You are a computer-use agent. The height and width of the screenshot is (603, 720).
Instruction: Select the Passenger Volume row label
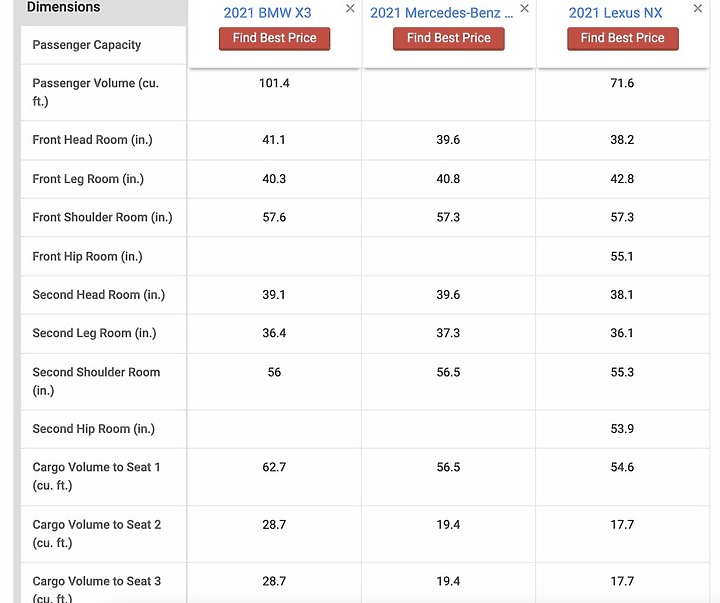tap(96, 92)
